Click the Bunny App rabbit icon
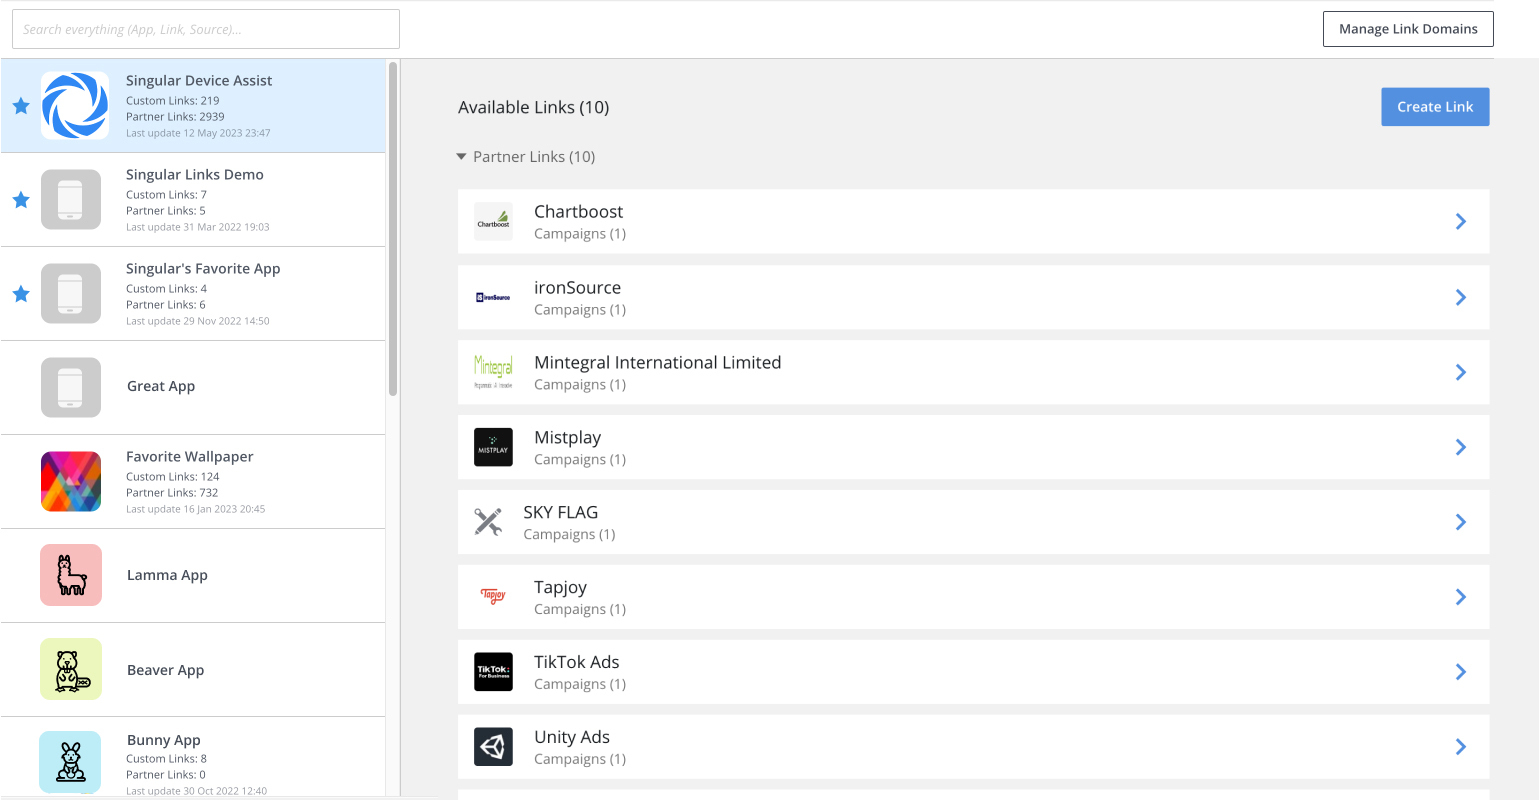Image resolution: width=1539 pixels, height=800 pixels. coord(71,762)
